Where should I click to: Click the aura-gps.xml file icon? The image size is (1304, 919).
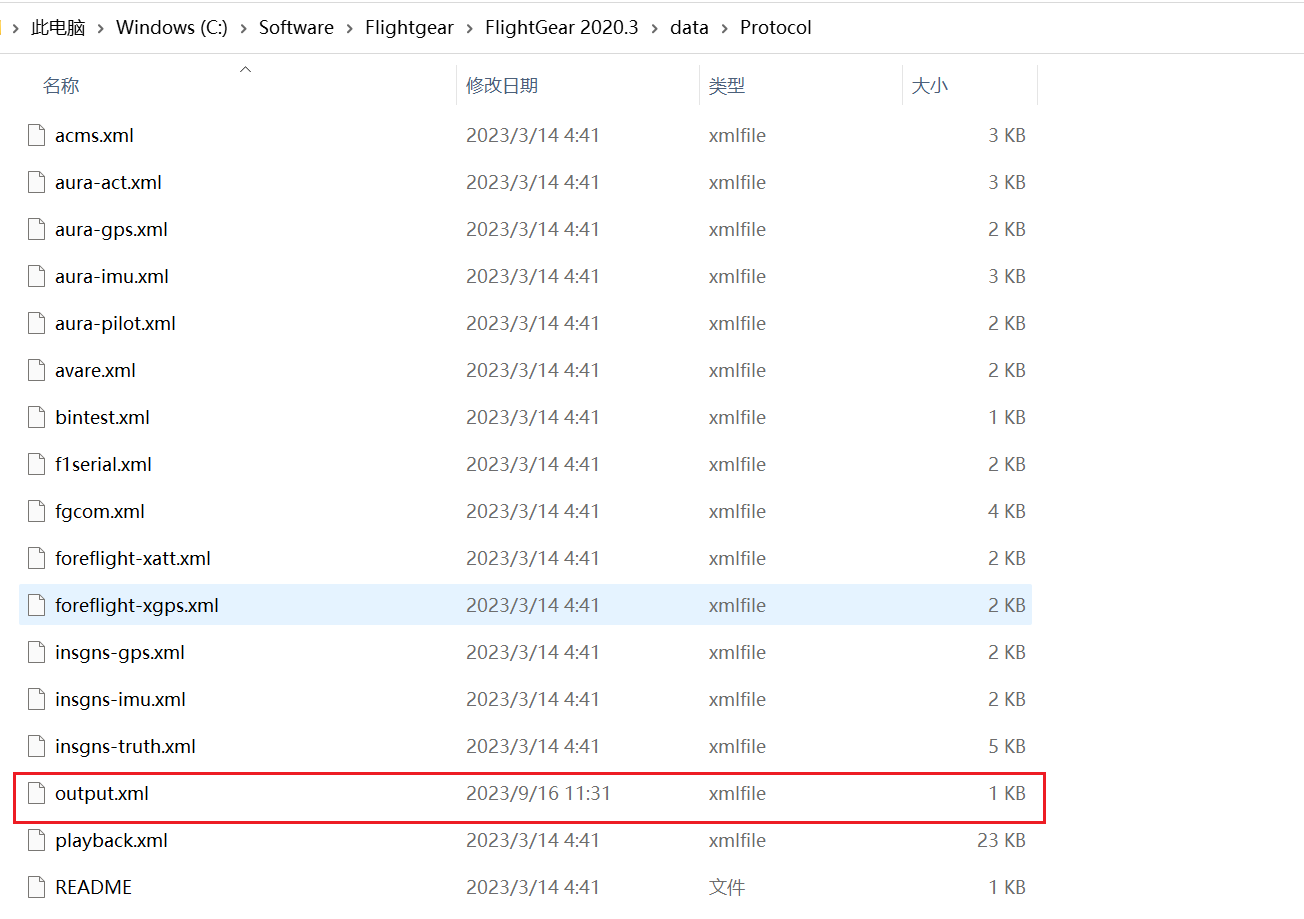pos(35,229)
